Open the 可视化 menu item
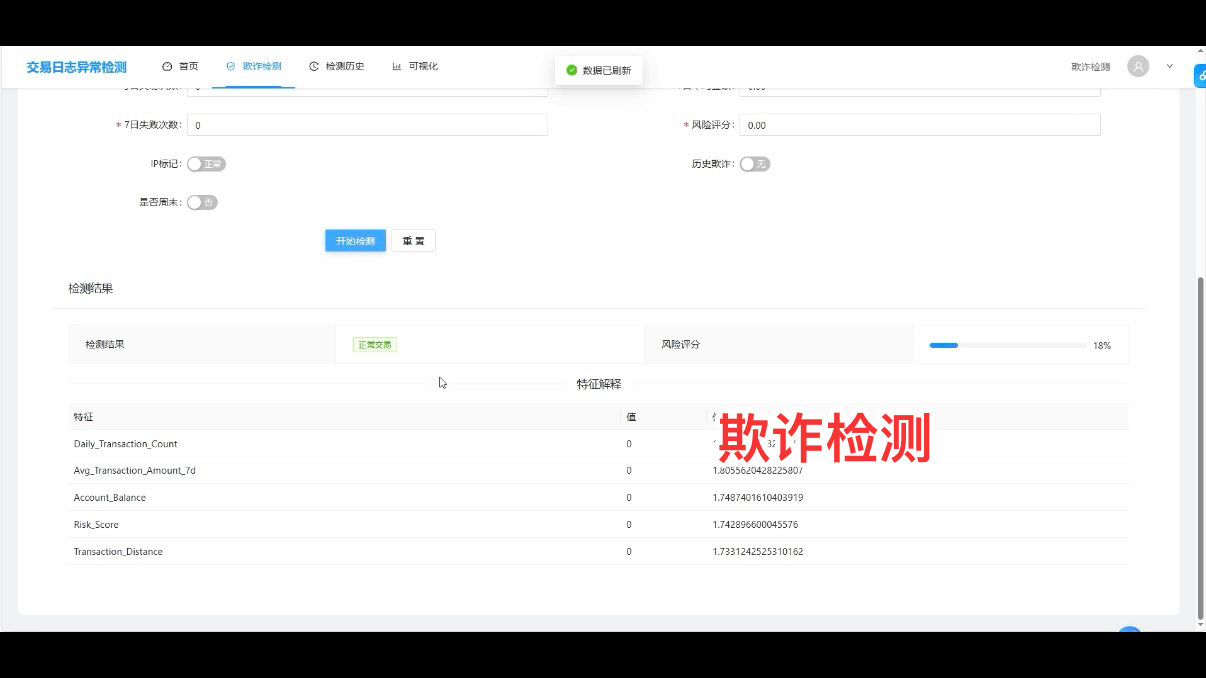Viewport: 1206px width, 678px height. tap(415, 66)
